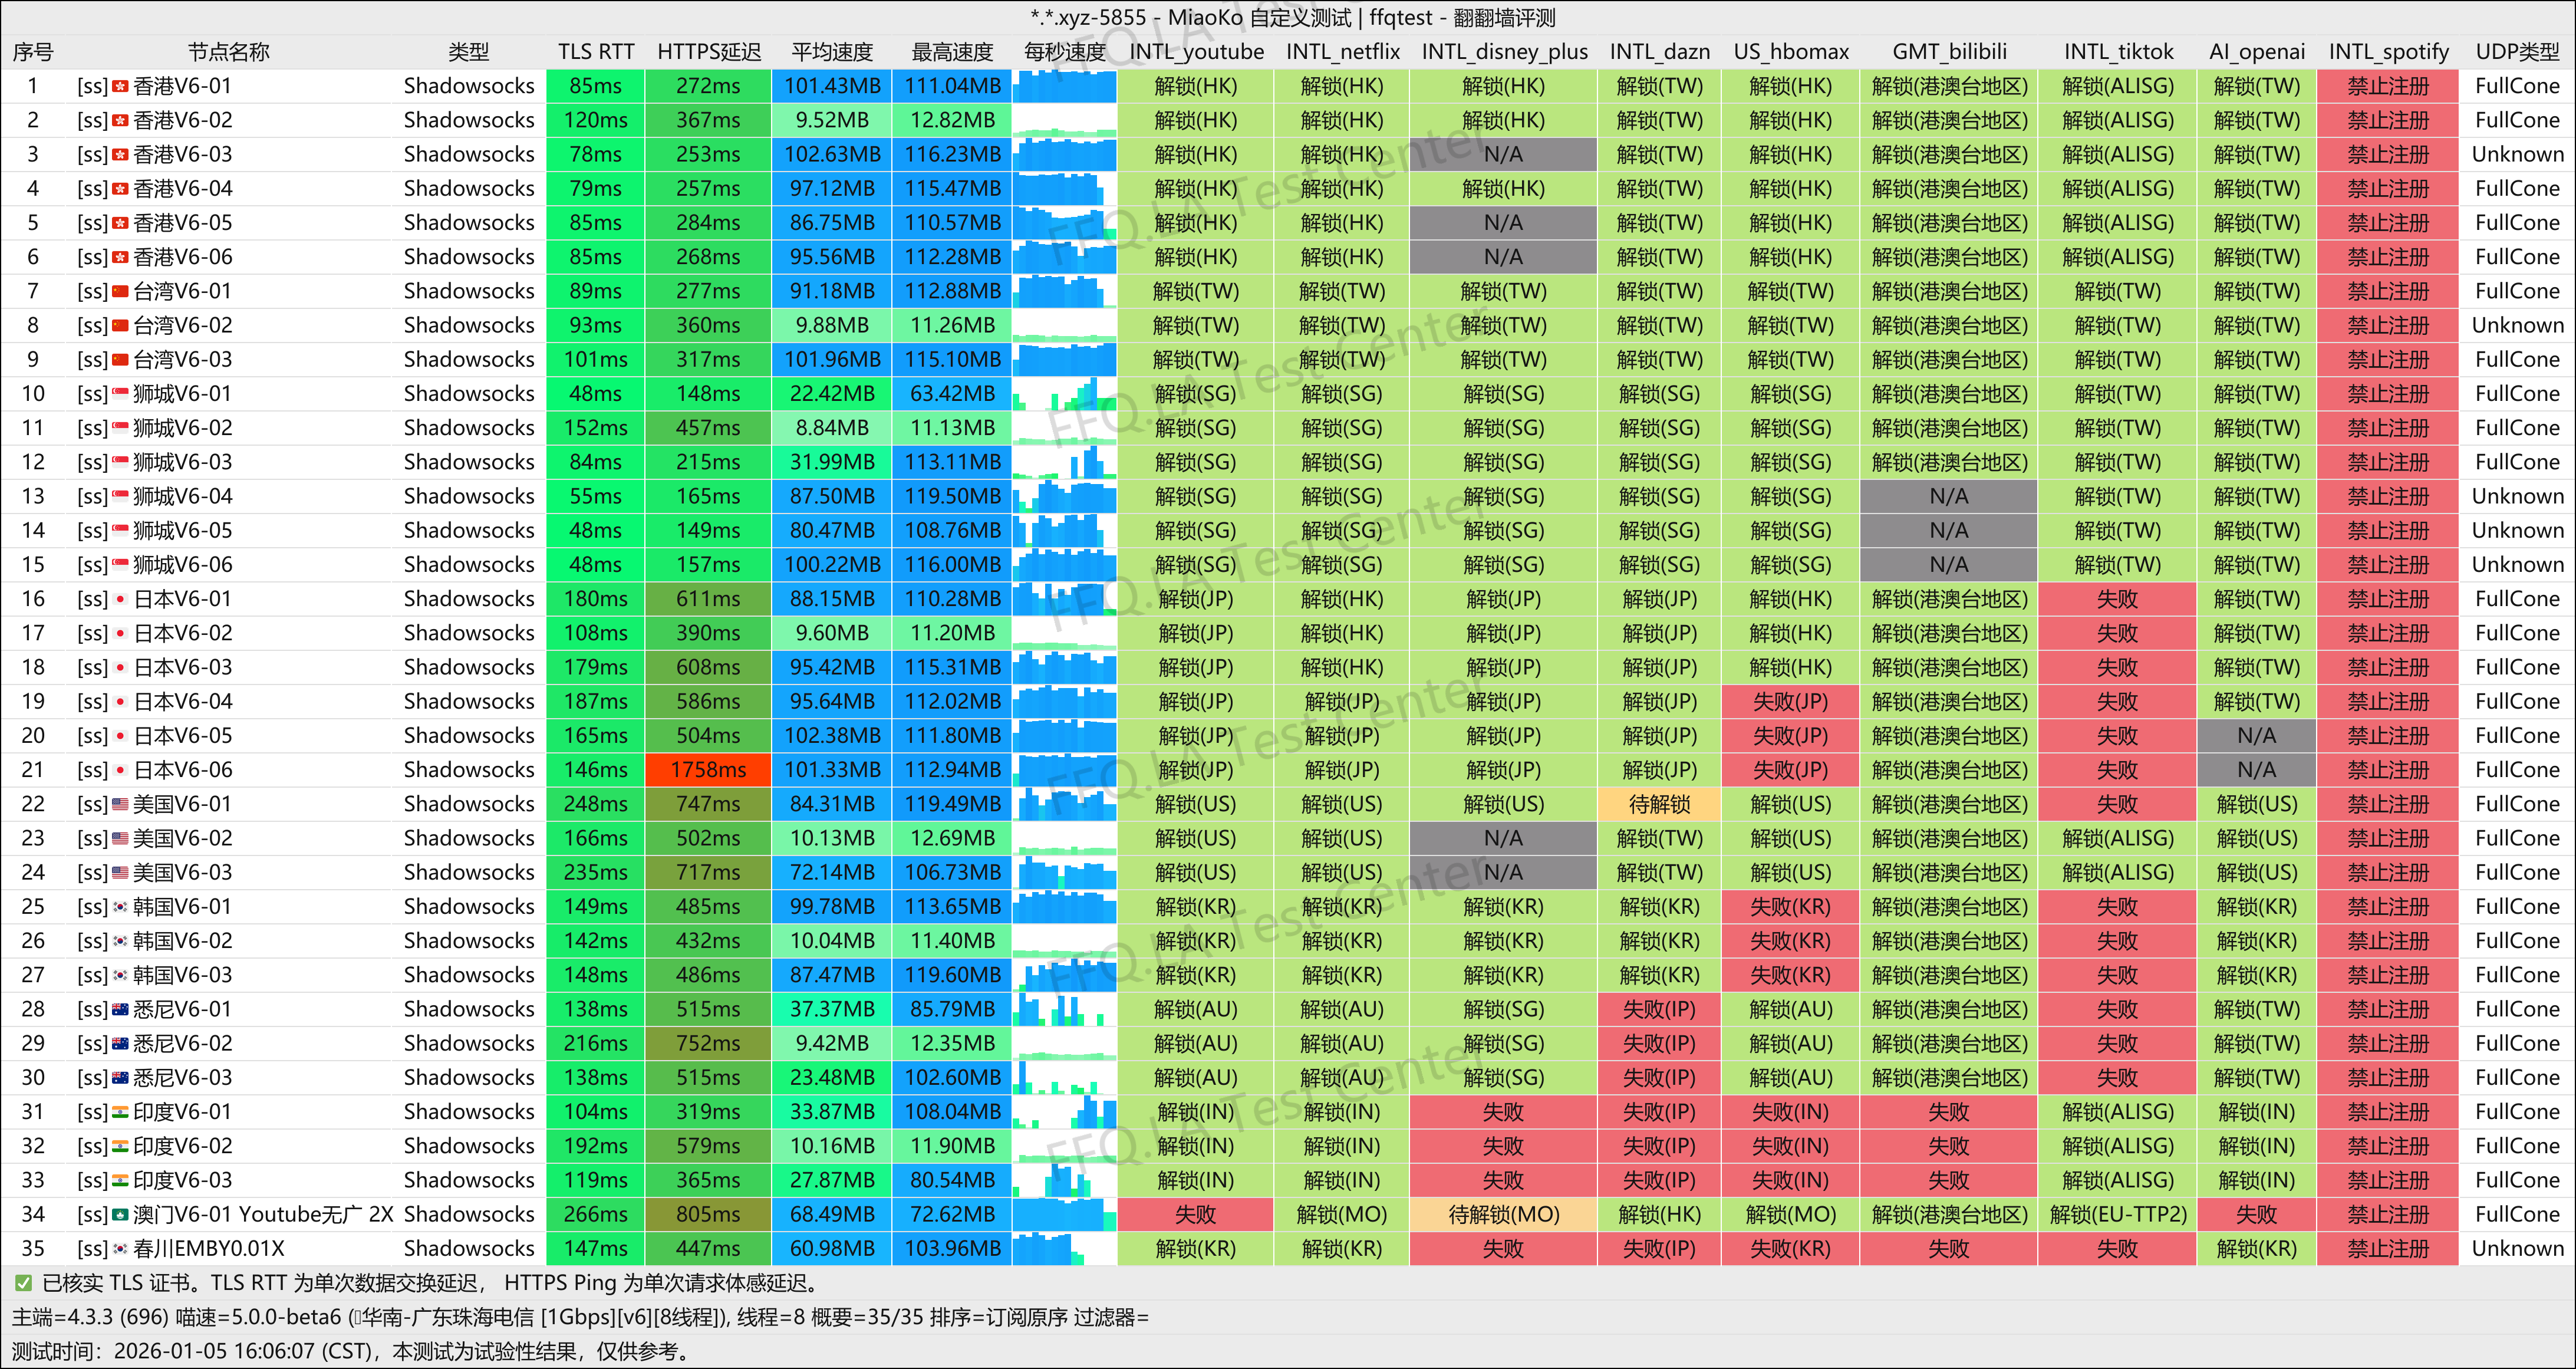2576x1369 pixels.
Task: Click the INTL_youtube column header
Action: point(1196,52)
